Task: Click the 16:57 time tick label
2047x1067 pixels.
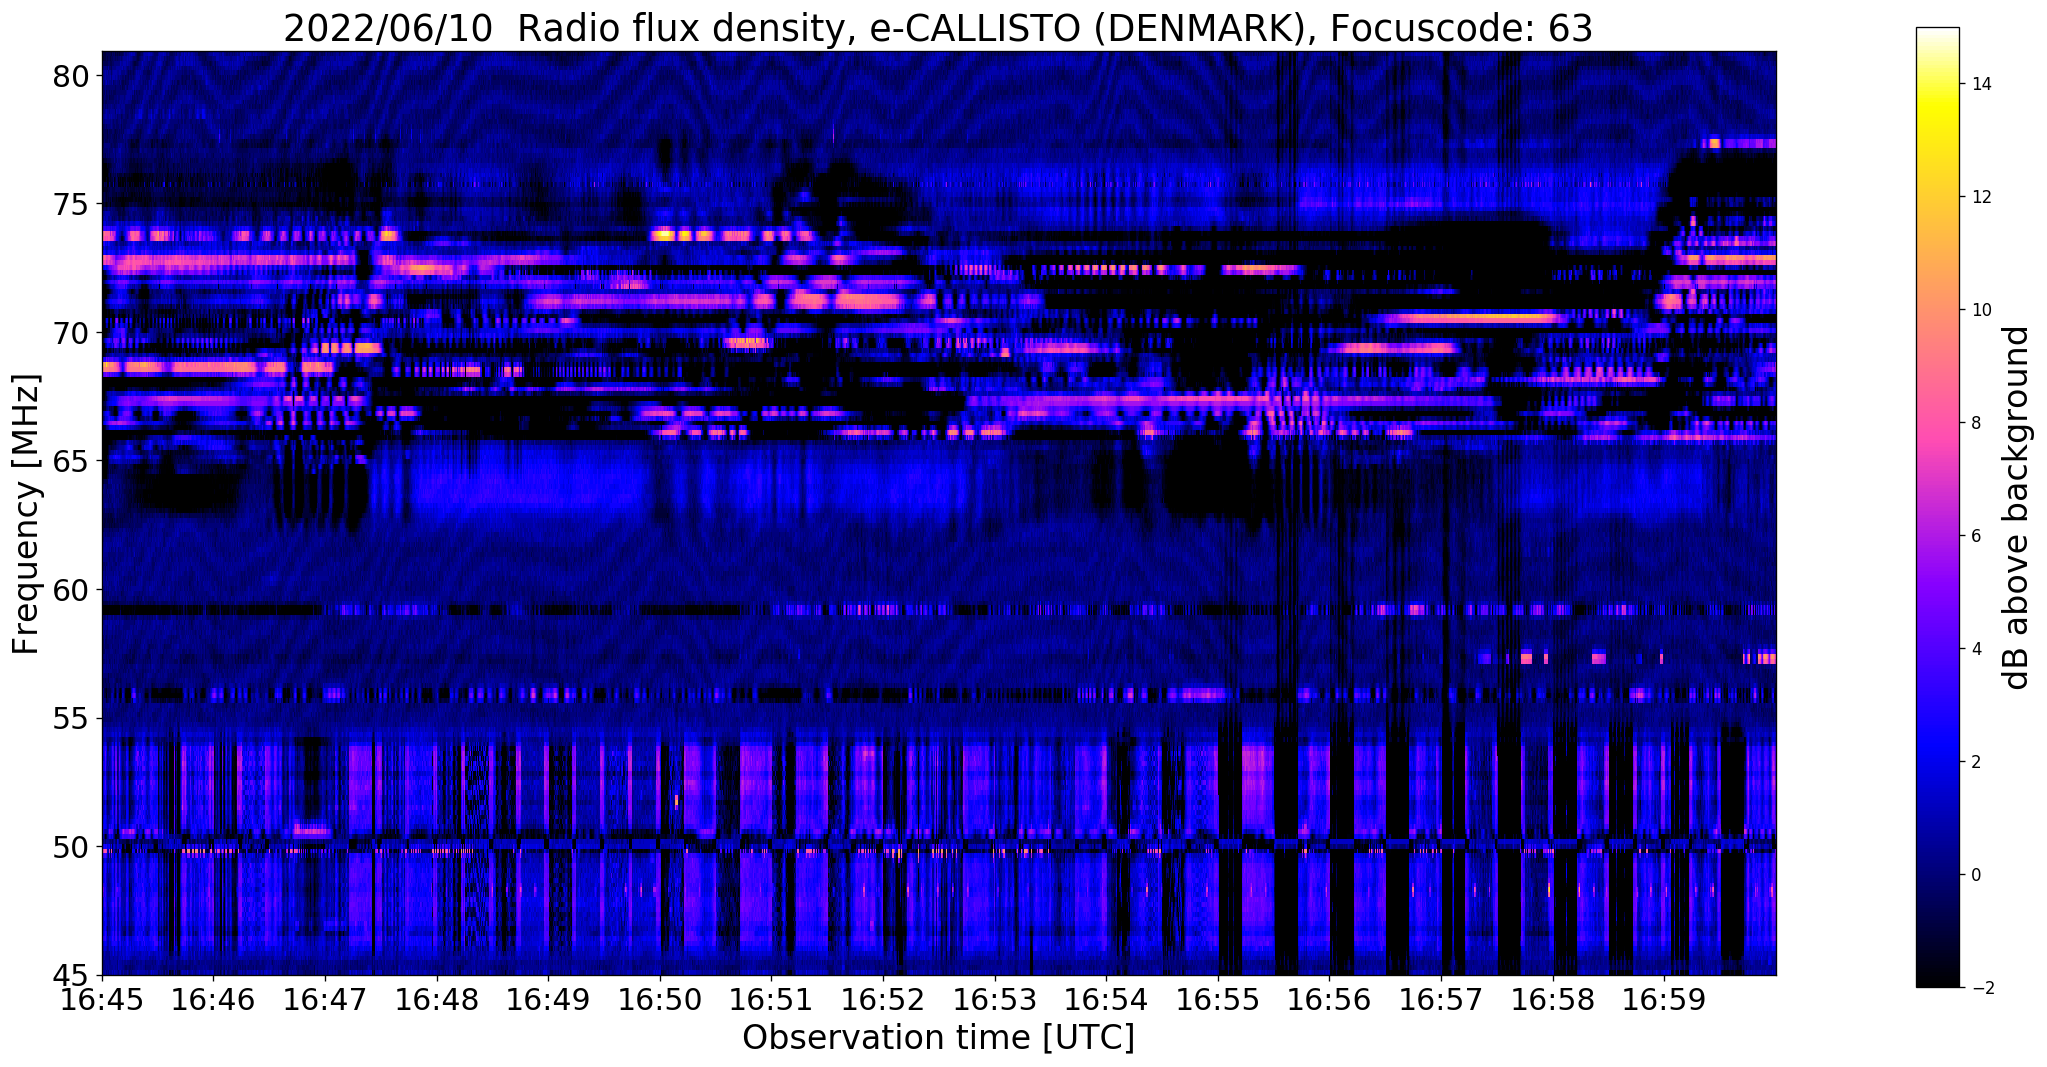Action: pyautogui.click(x=1441, y=1000)
